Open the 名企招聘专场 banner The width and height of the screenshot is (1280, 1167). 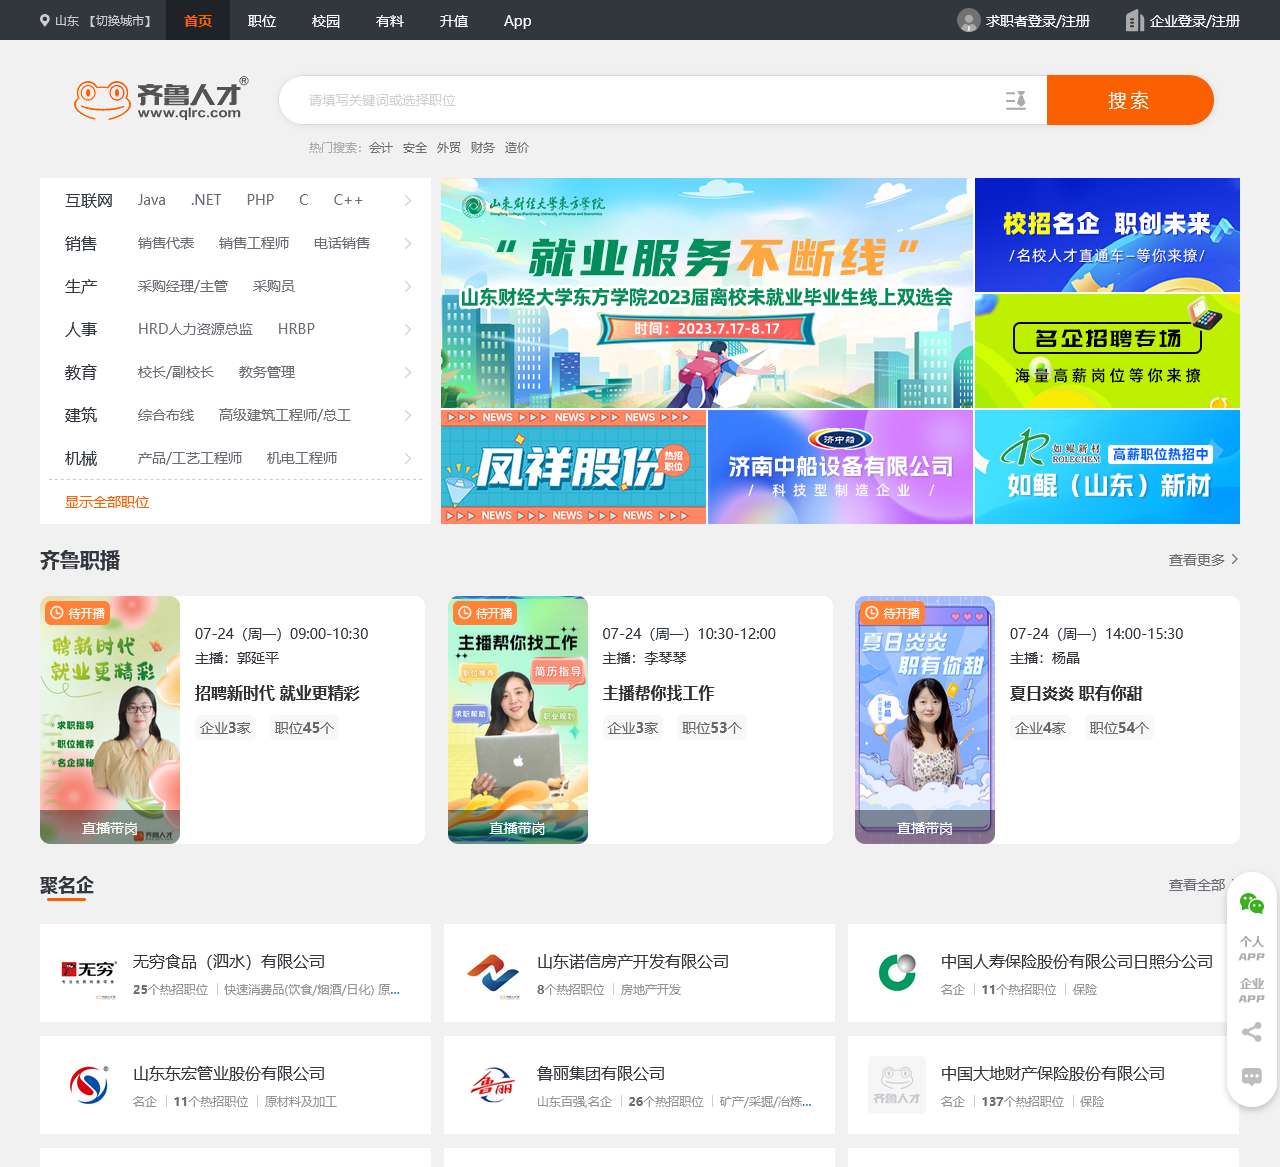[x=1107, y=351]
